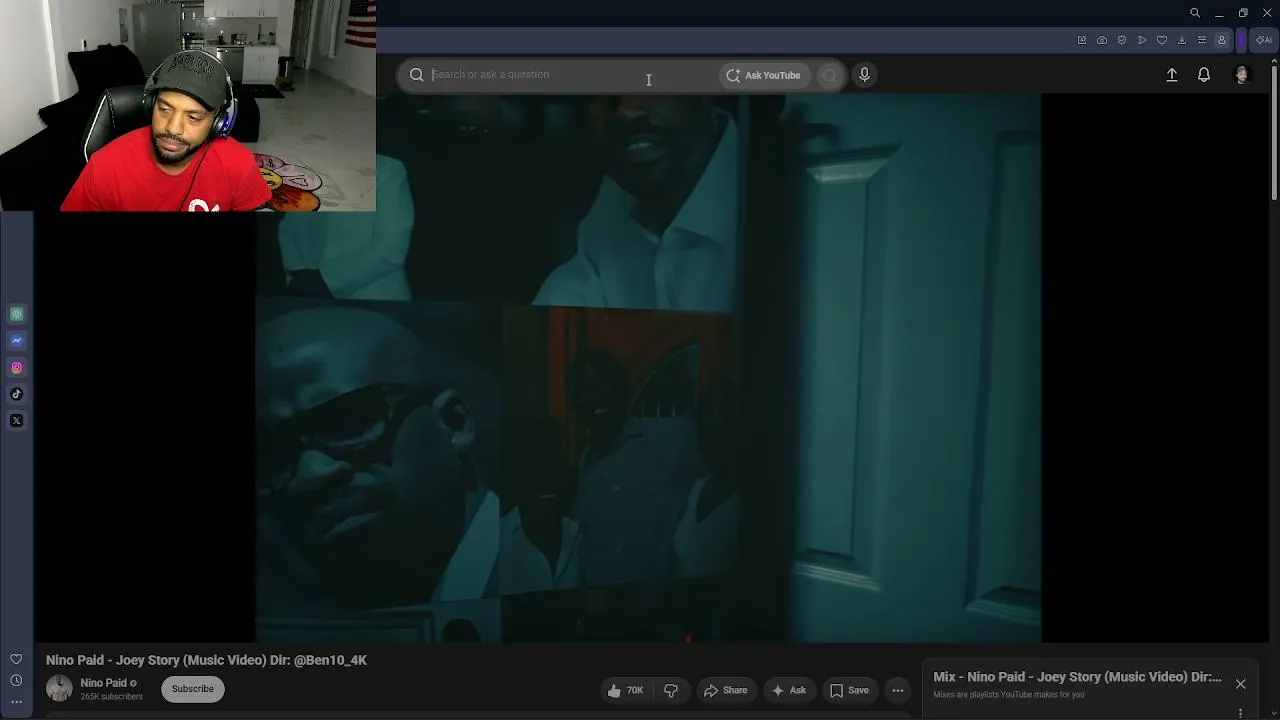Open the YouTube account avatar menu
1280x720 pixels.
coord(1242,75)
